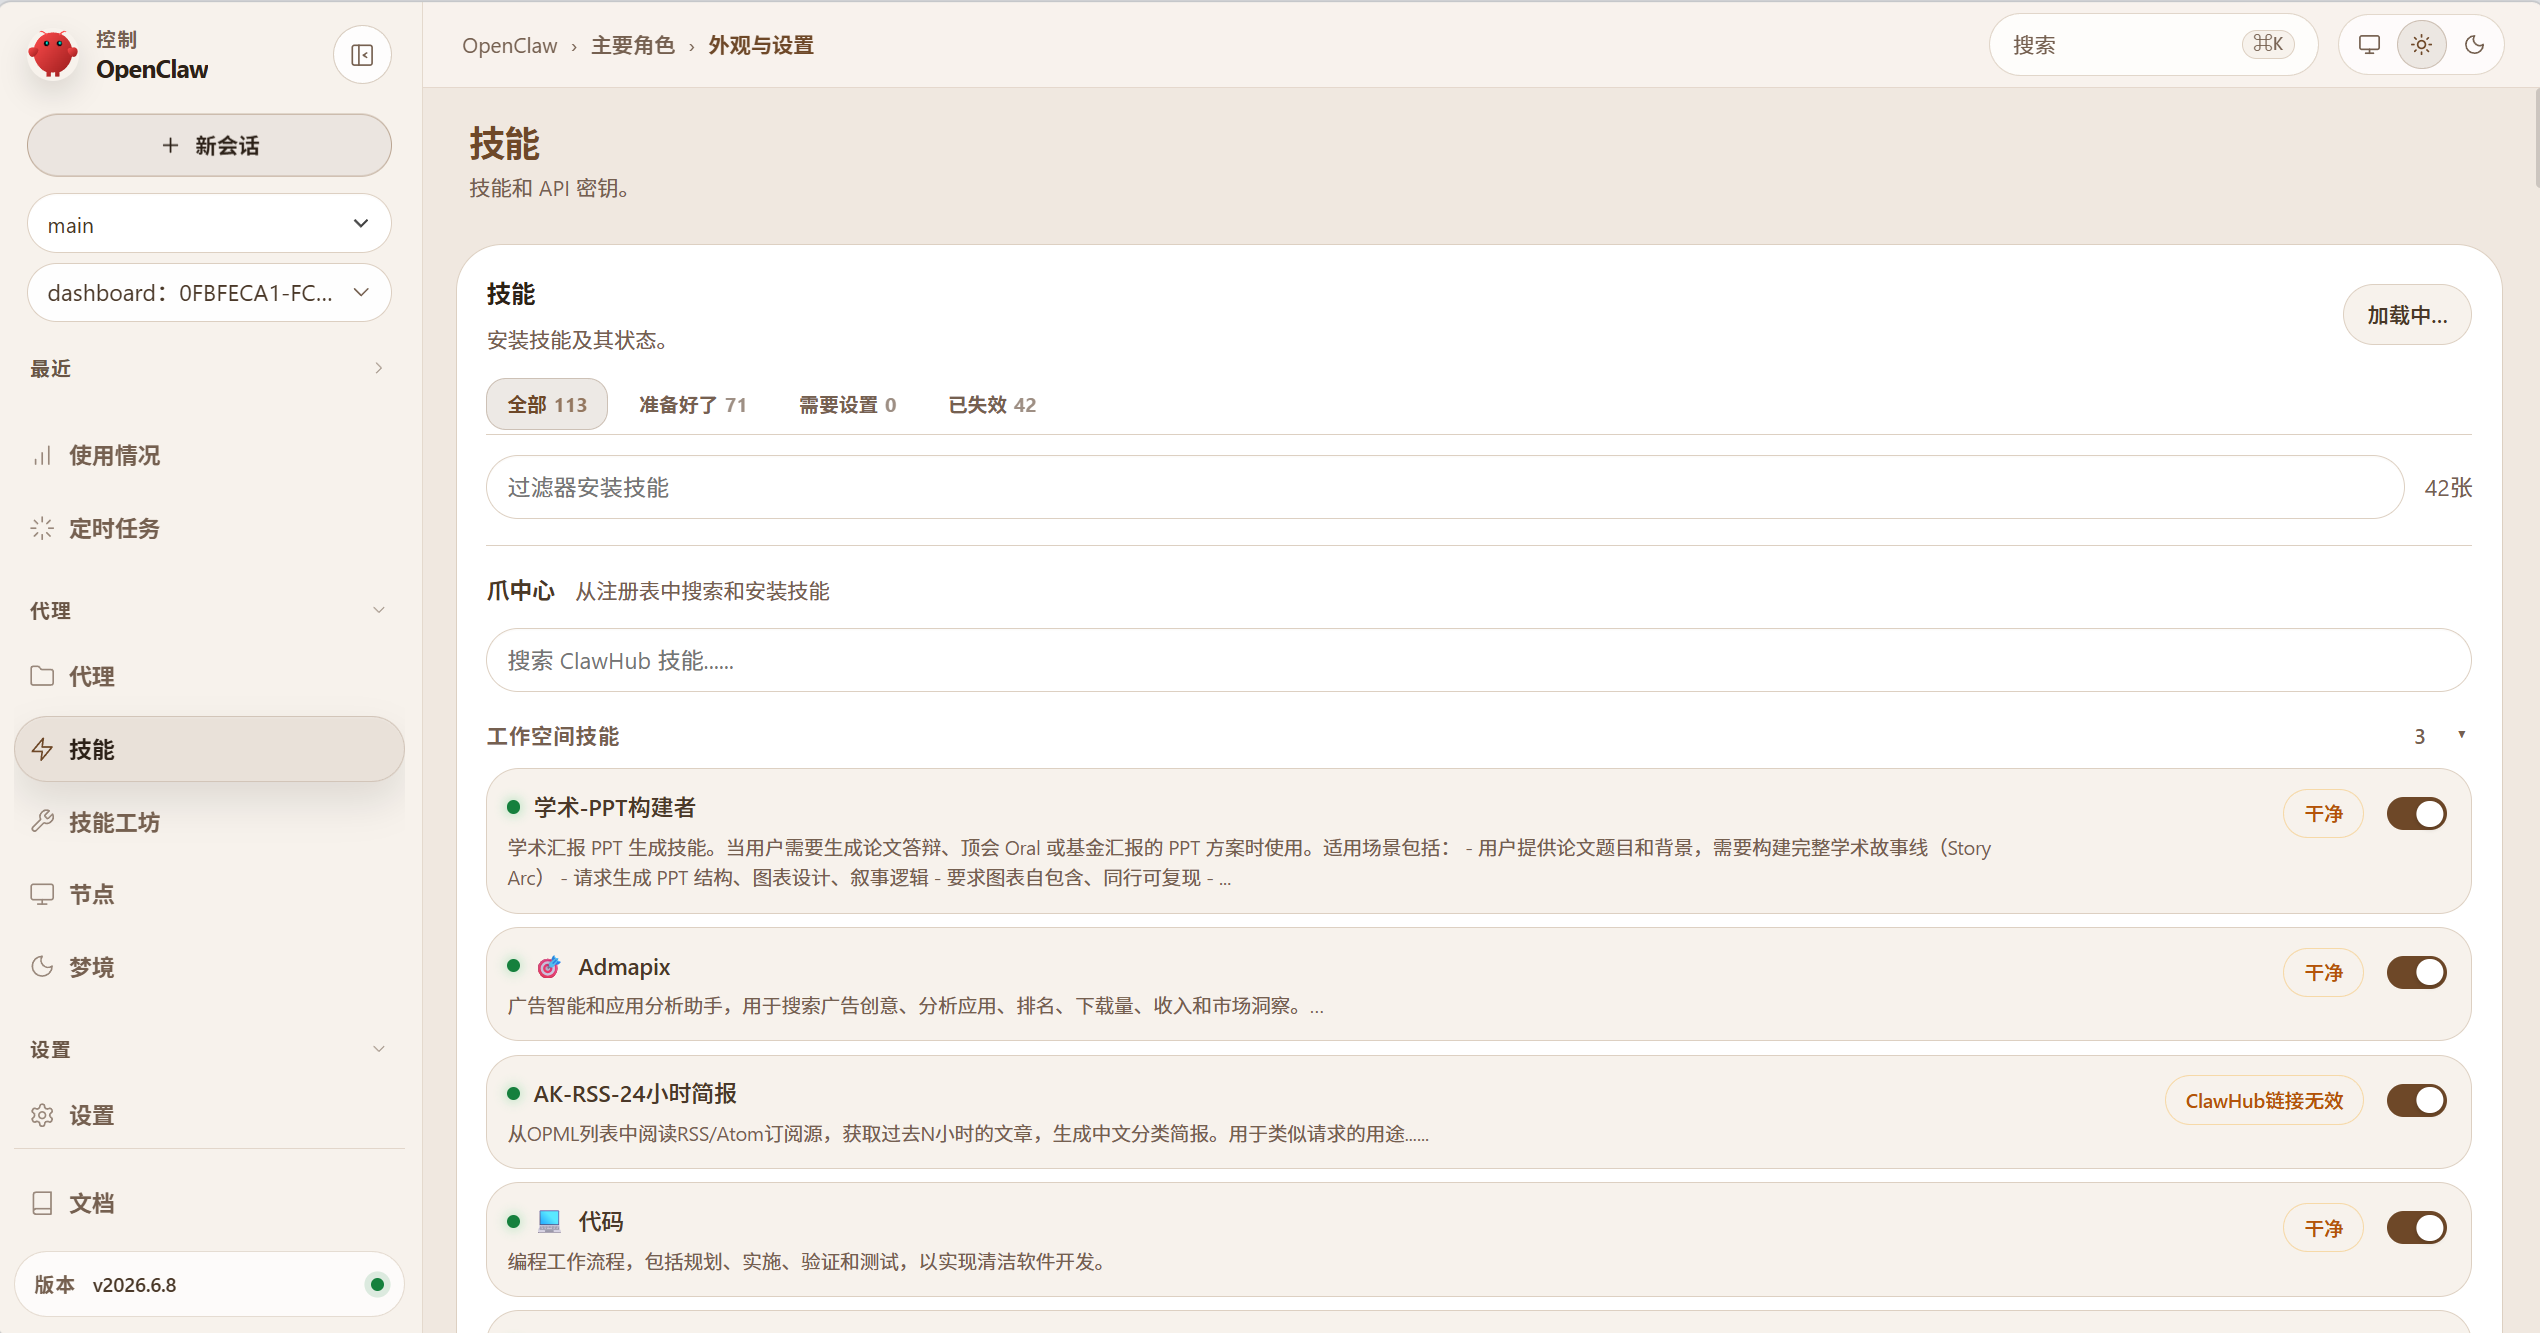
Task: Focus the 搜索 ClawHub 技能 field
Action: pyautogui.click(x=1479, y=661)
